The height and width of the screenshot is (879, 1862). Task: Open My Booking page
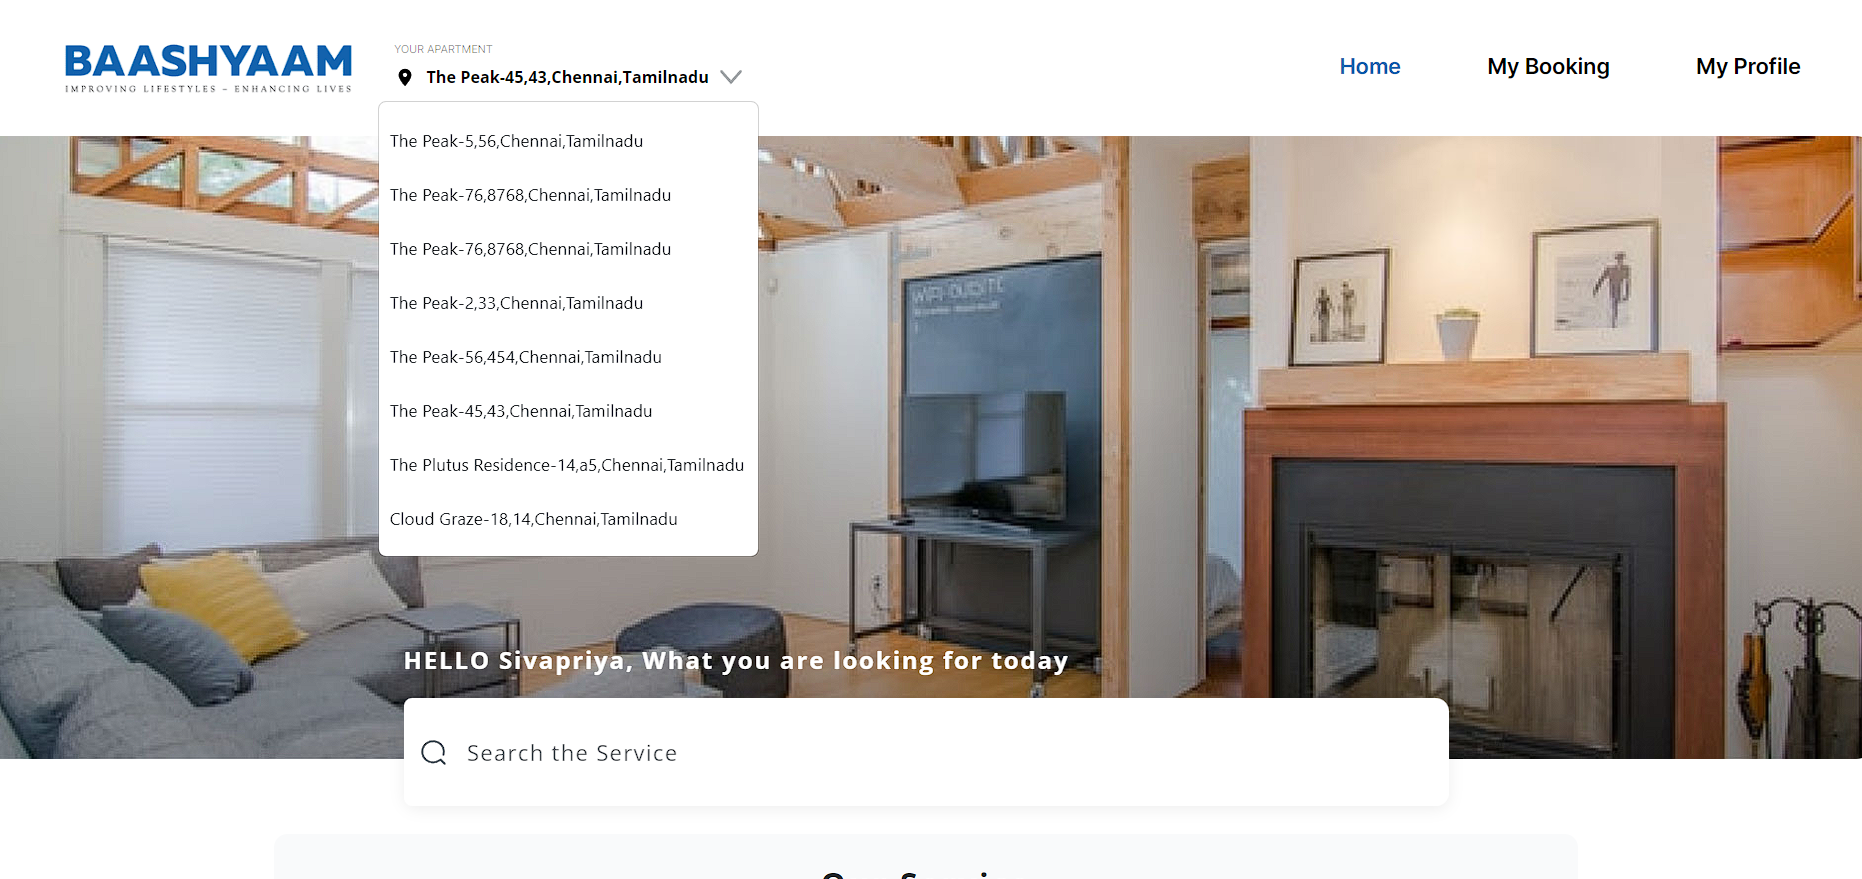[x=1548, y=67]
